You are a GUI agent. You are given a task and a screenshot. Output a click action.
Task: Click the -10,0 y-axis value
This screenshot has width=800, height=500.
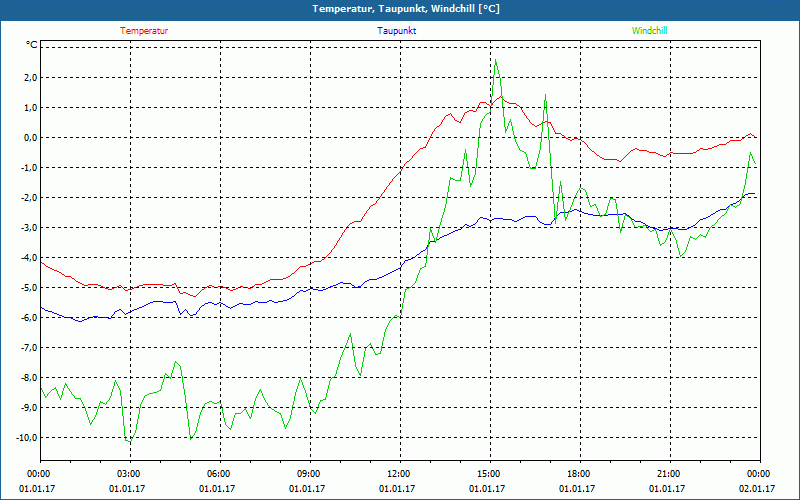pyautogui.click(x=27, y=438)
